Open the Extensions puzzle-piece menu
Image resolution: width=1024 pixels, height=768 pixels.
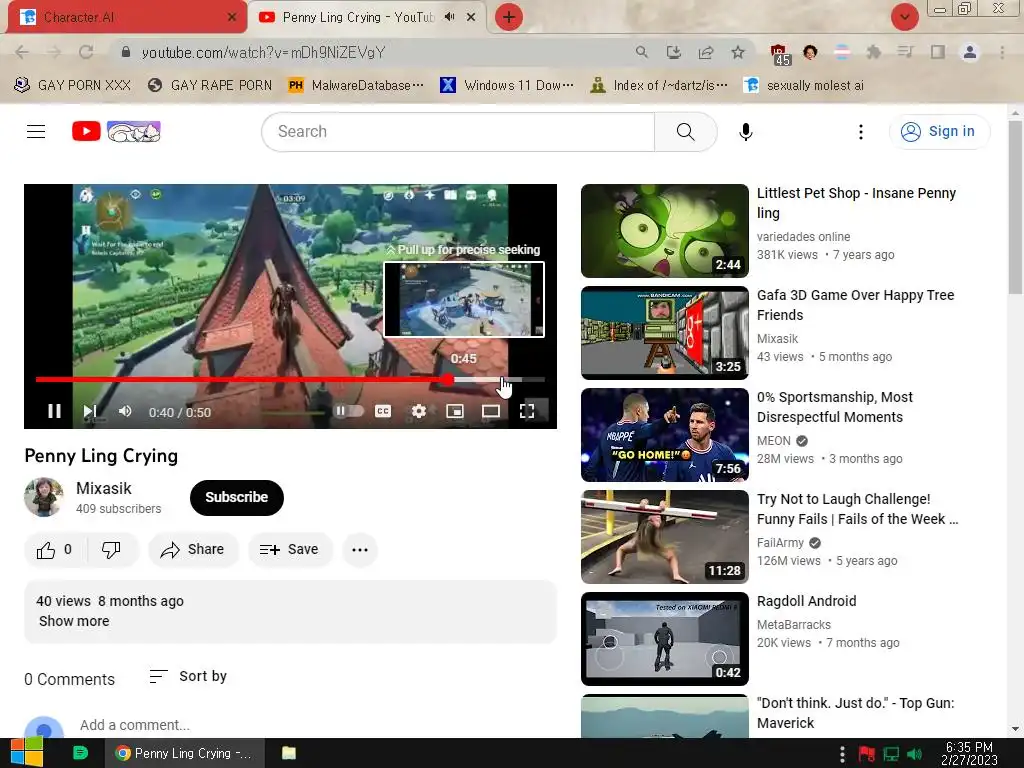(x=874, y=52)
